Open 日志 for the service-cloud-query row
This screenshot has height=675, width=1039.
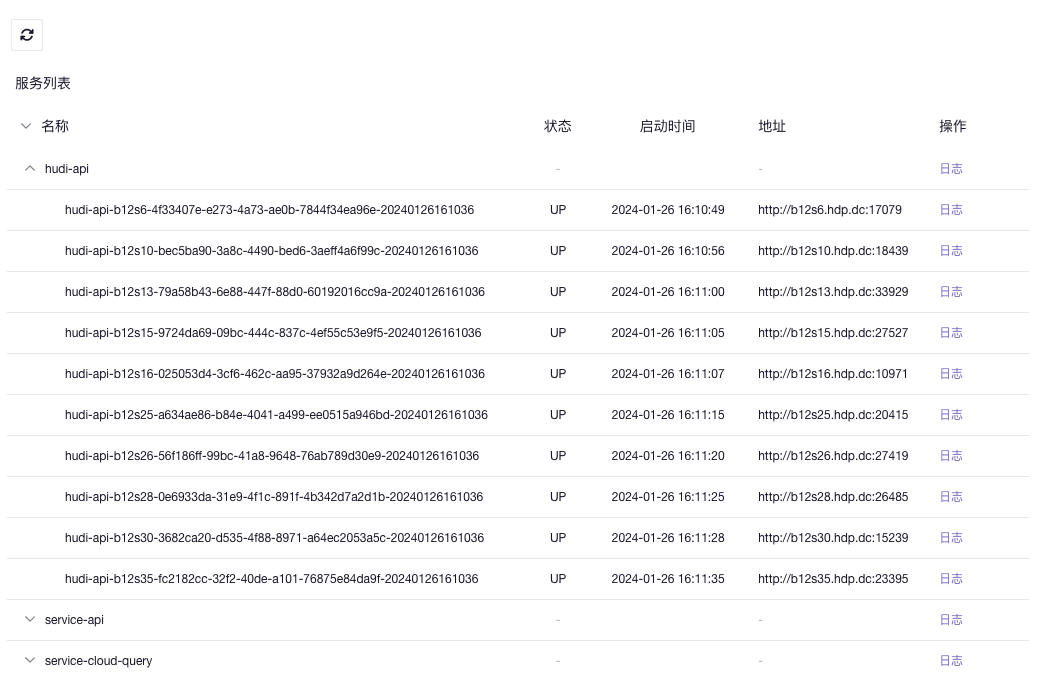[x=950, y=661]
